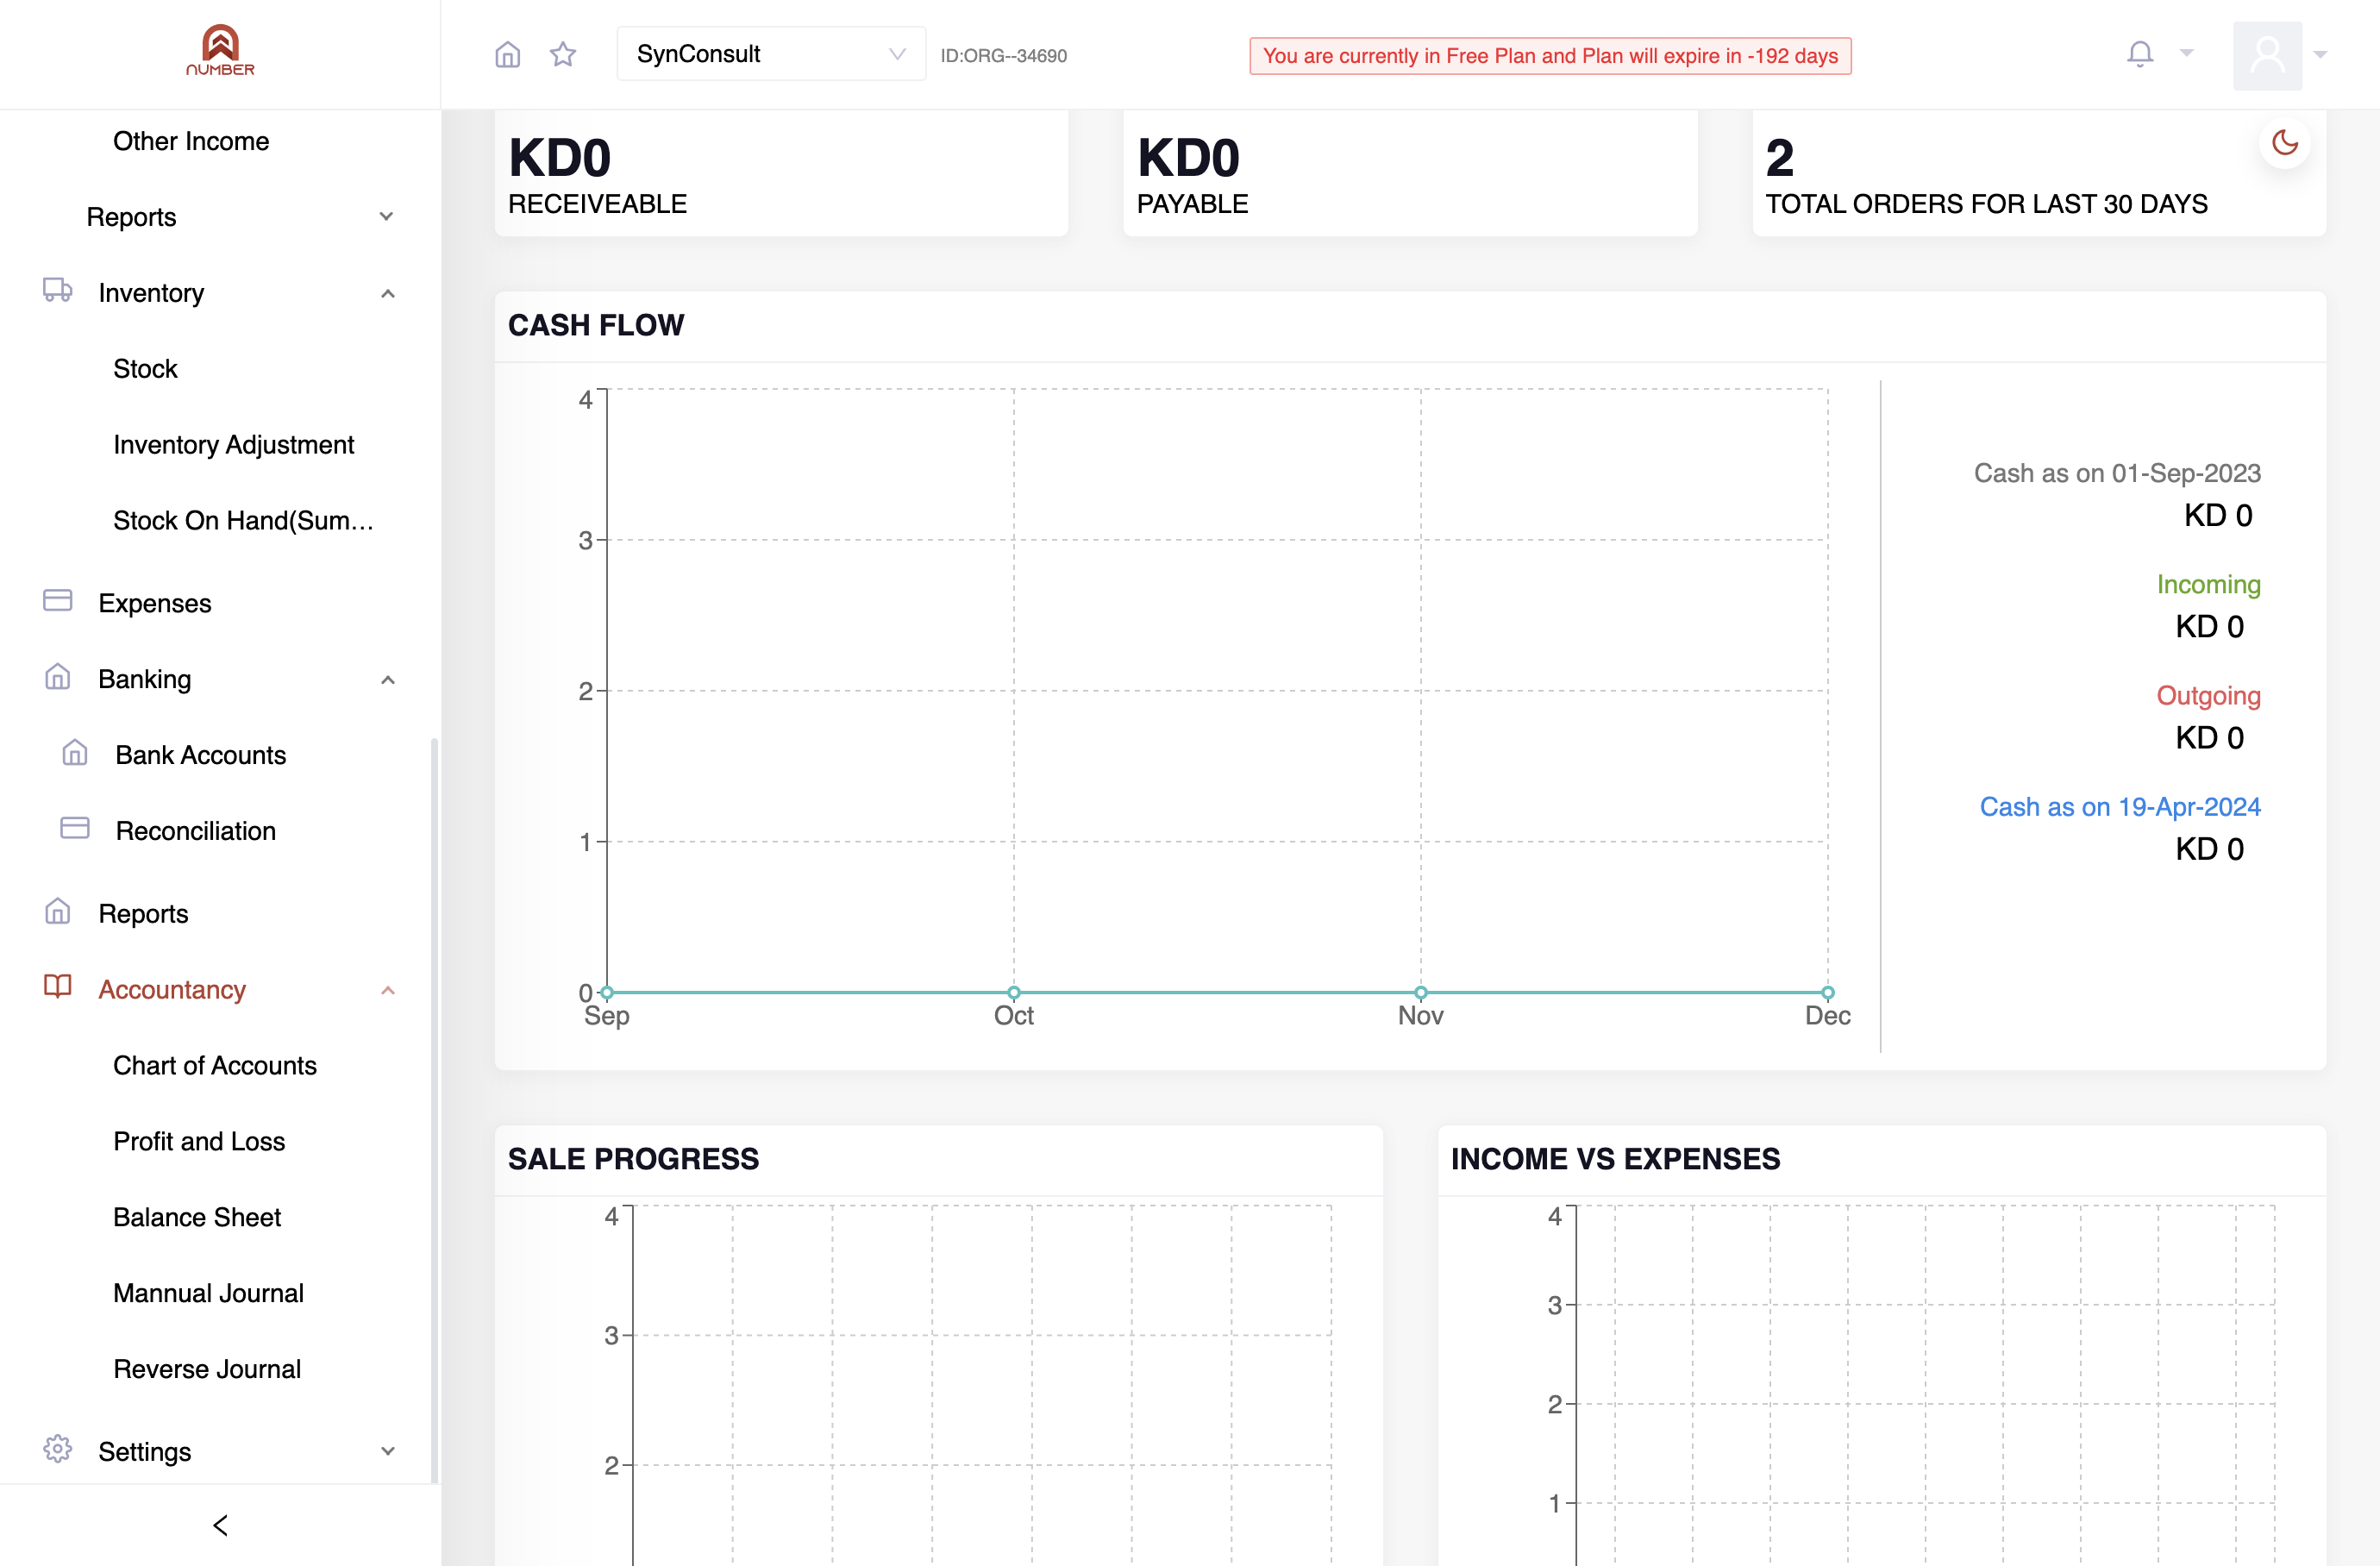Open Other Income menu item

point(191,141)
